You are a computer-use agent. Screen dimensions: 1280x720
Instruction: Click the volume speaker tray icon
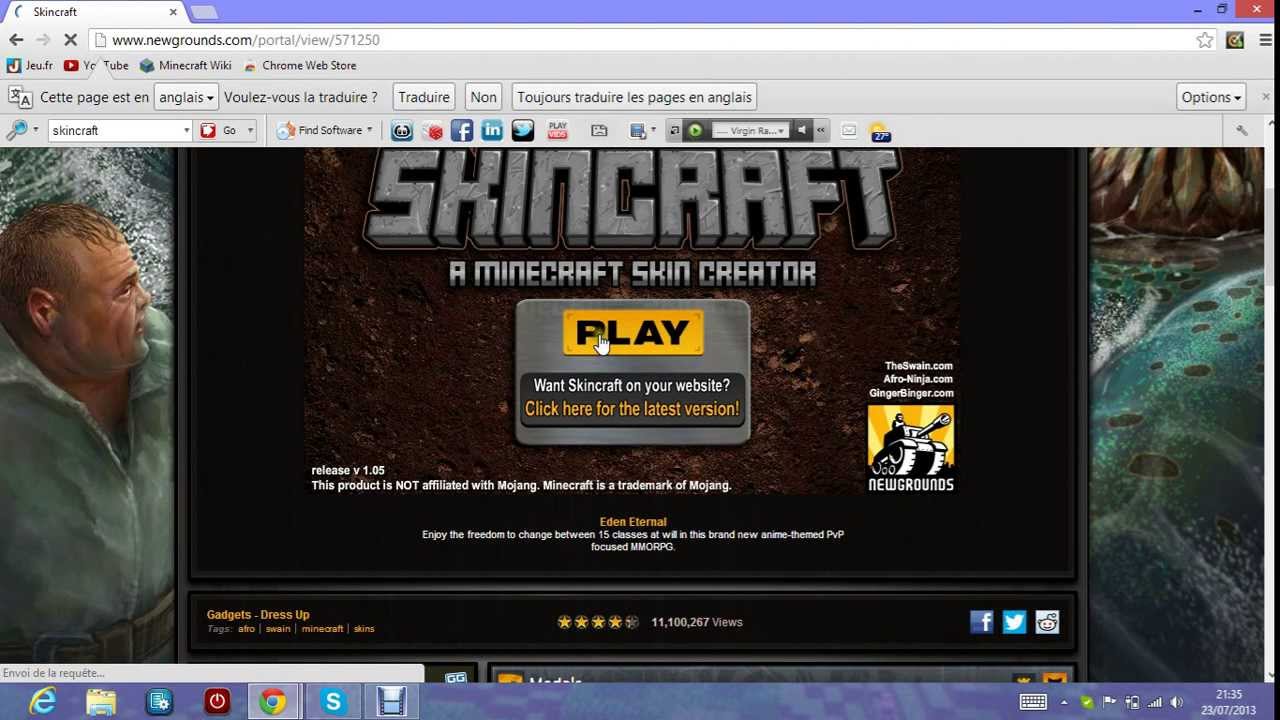1177,702
